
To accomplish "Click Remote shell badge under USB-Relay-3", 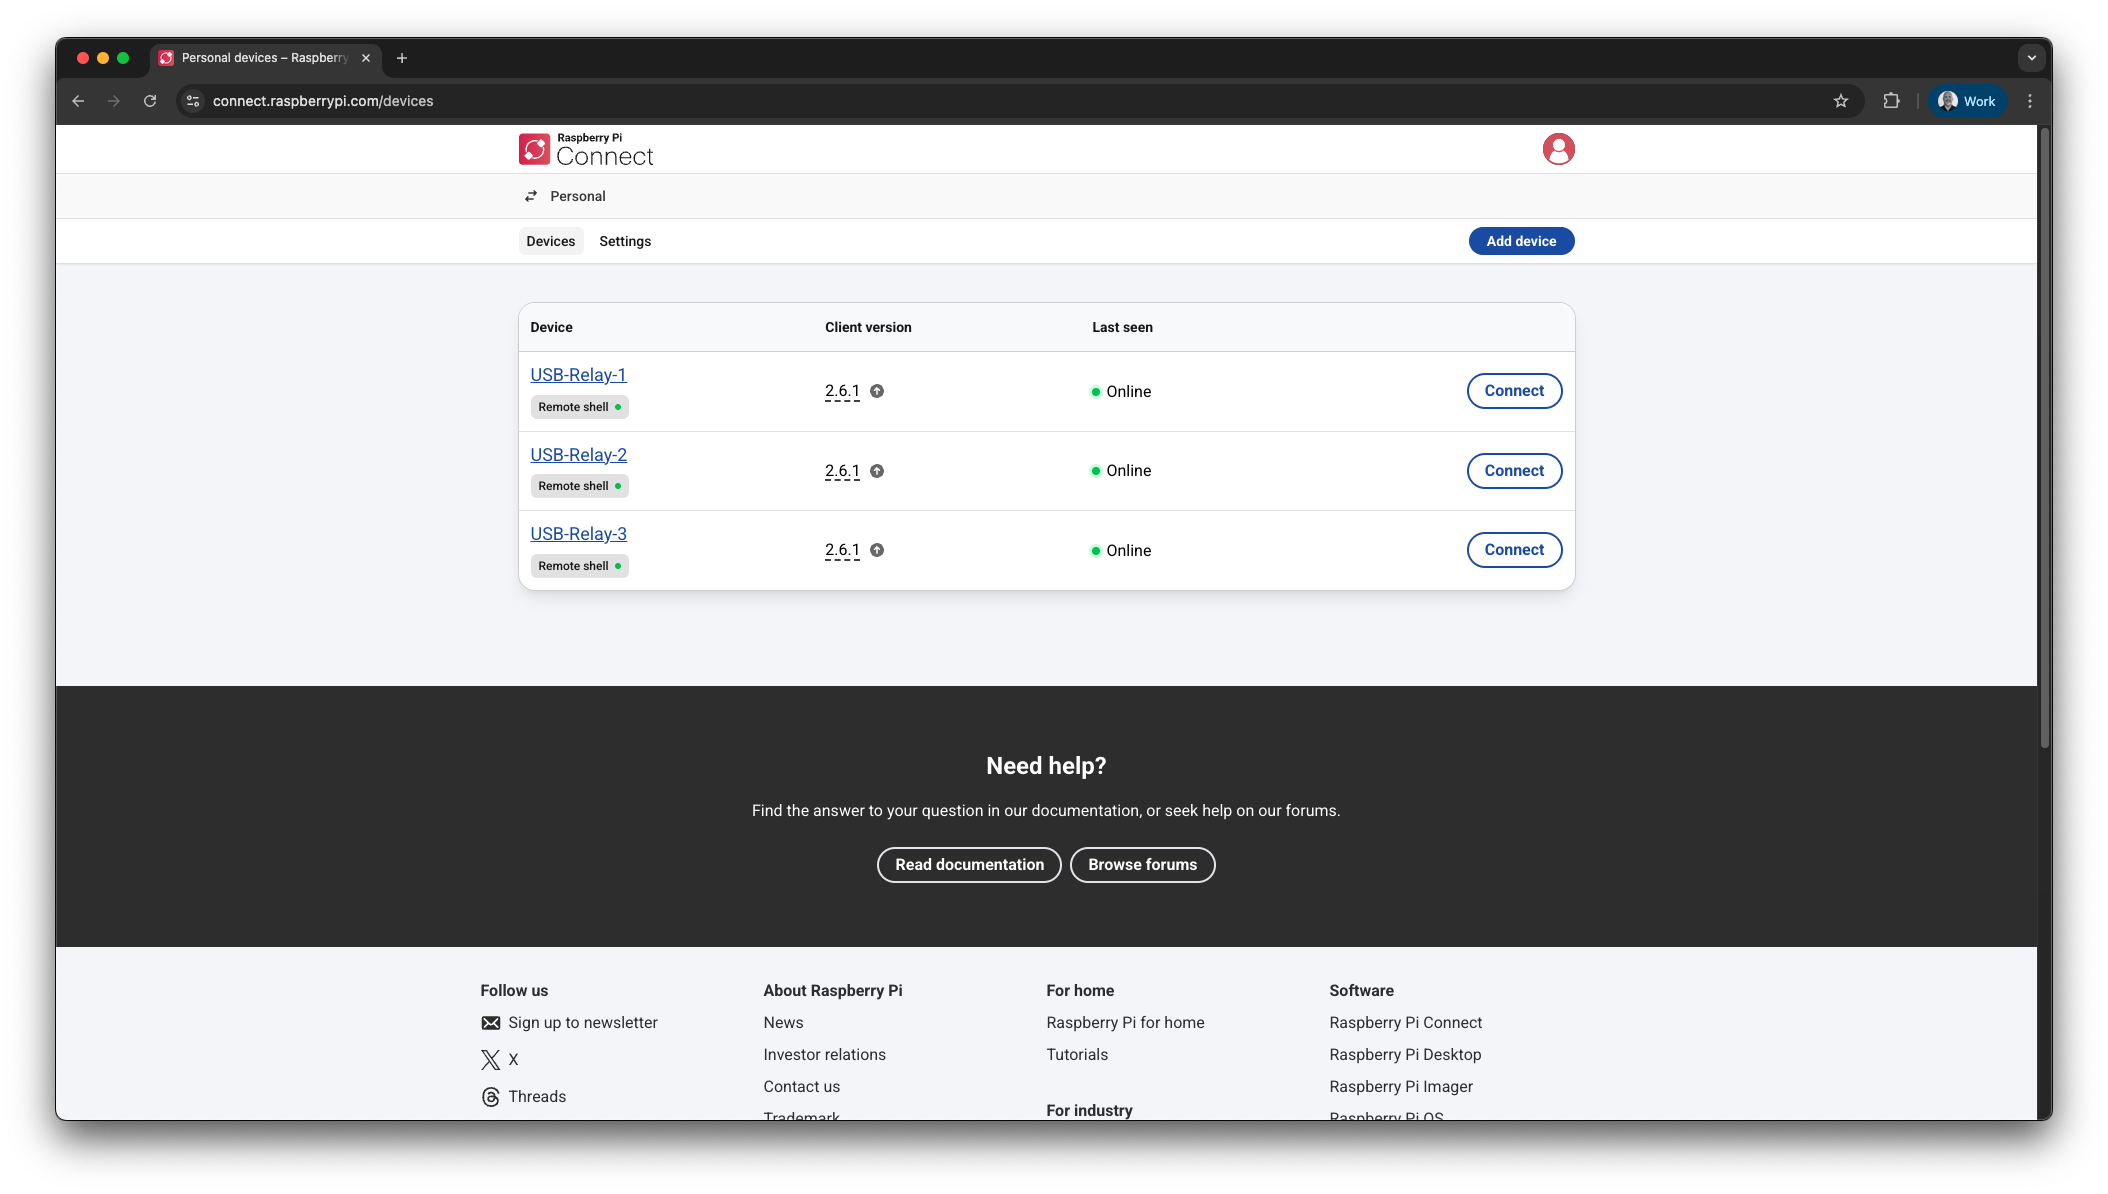I will tap(579, 566).
